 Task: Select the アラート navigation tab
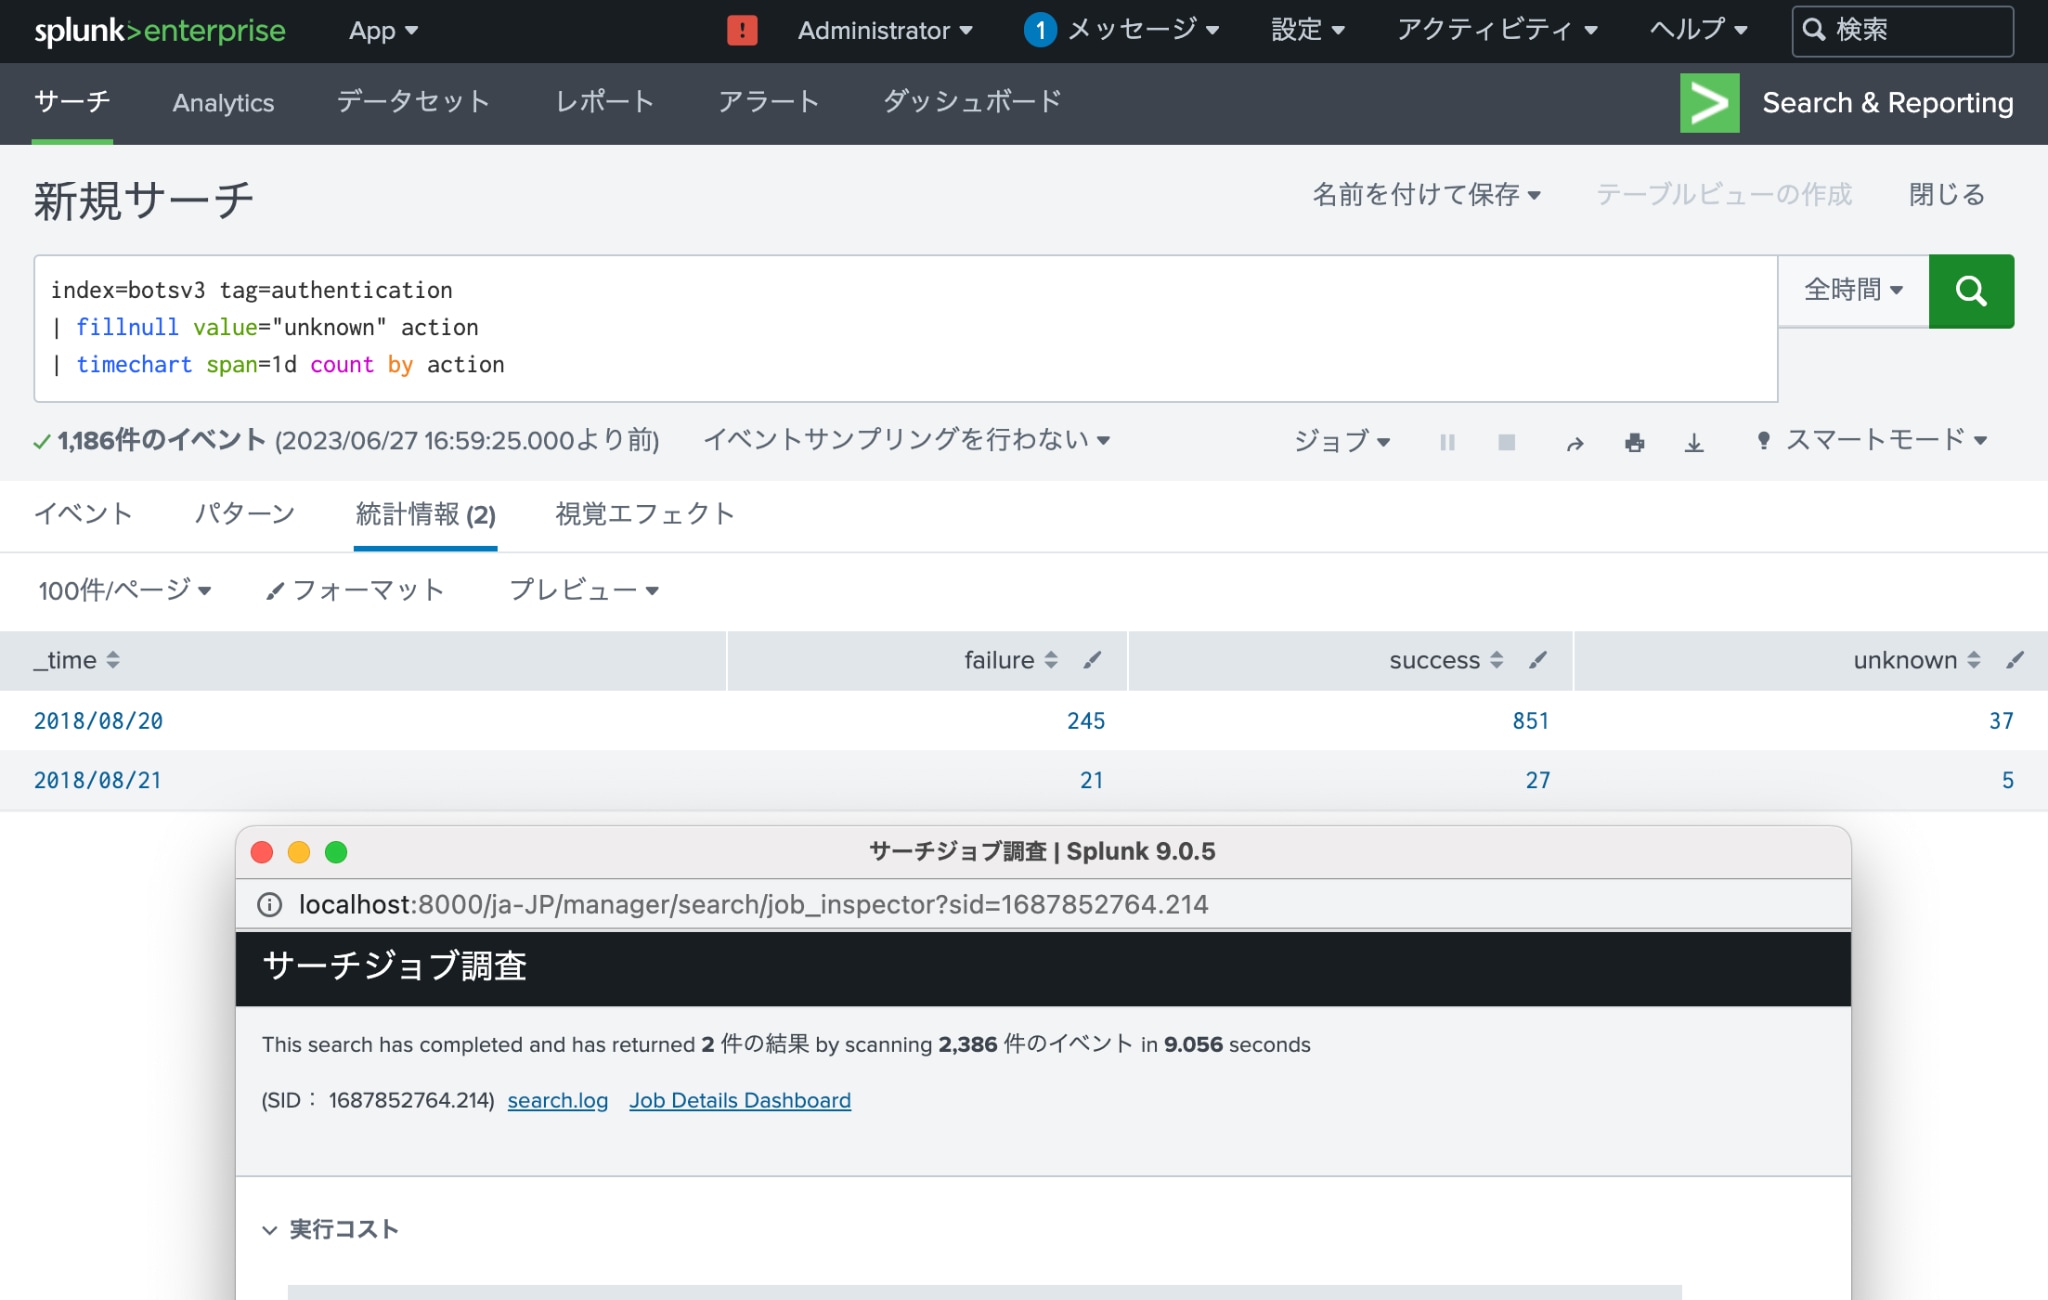pos(769,102)
